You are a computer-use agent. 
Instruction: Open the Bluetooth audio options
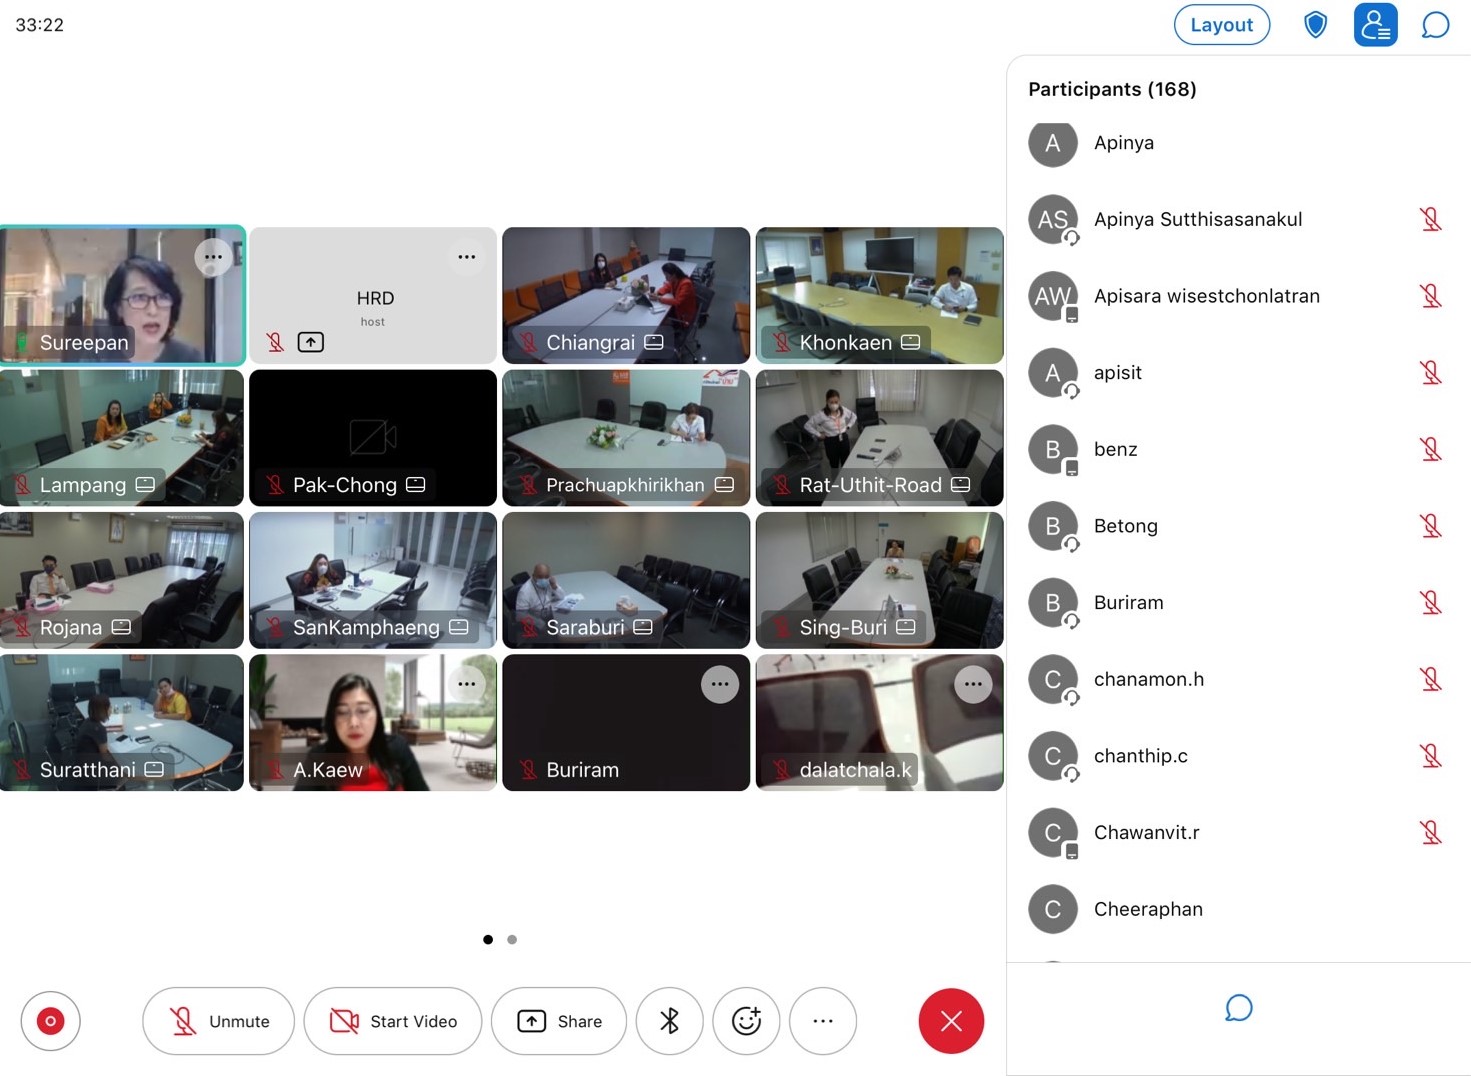tap(669, 1021)
